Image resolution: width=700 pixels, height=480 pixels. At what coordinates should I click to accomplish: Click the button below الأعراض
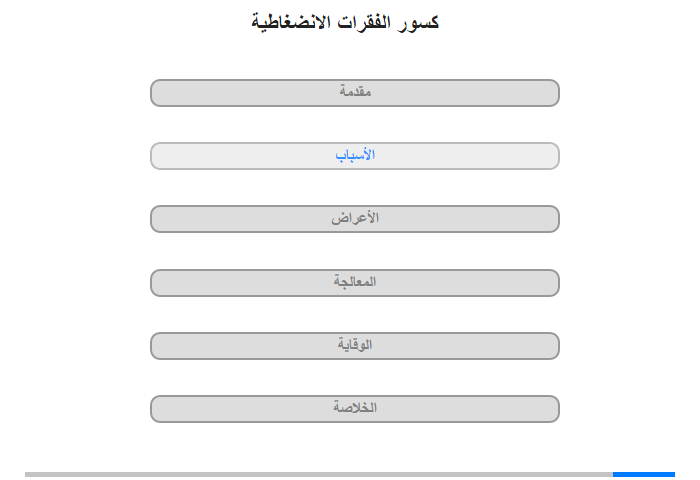[354, 283]
